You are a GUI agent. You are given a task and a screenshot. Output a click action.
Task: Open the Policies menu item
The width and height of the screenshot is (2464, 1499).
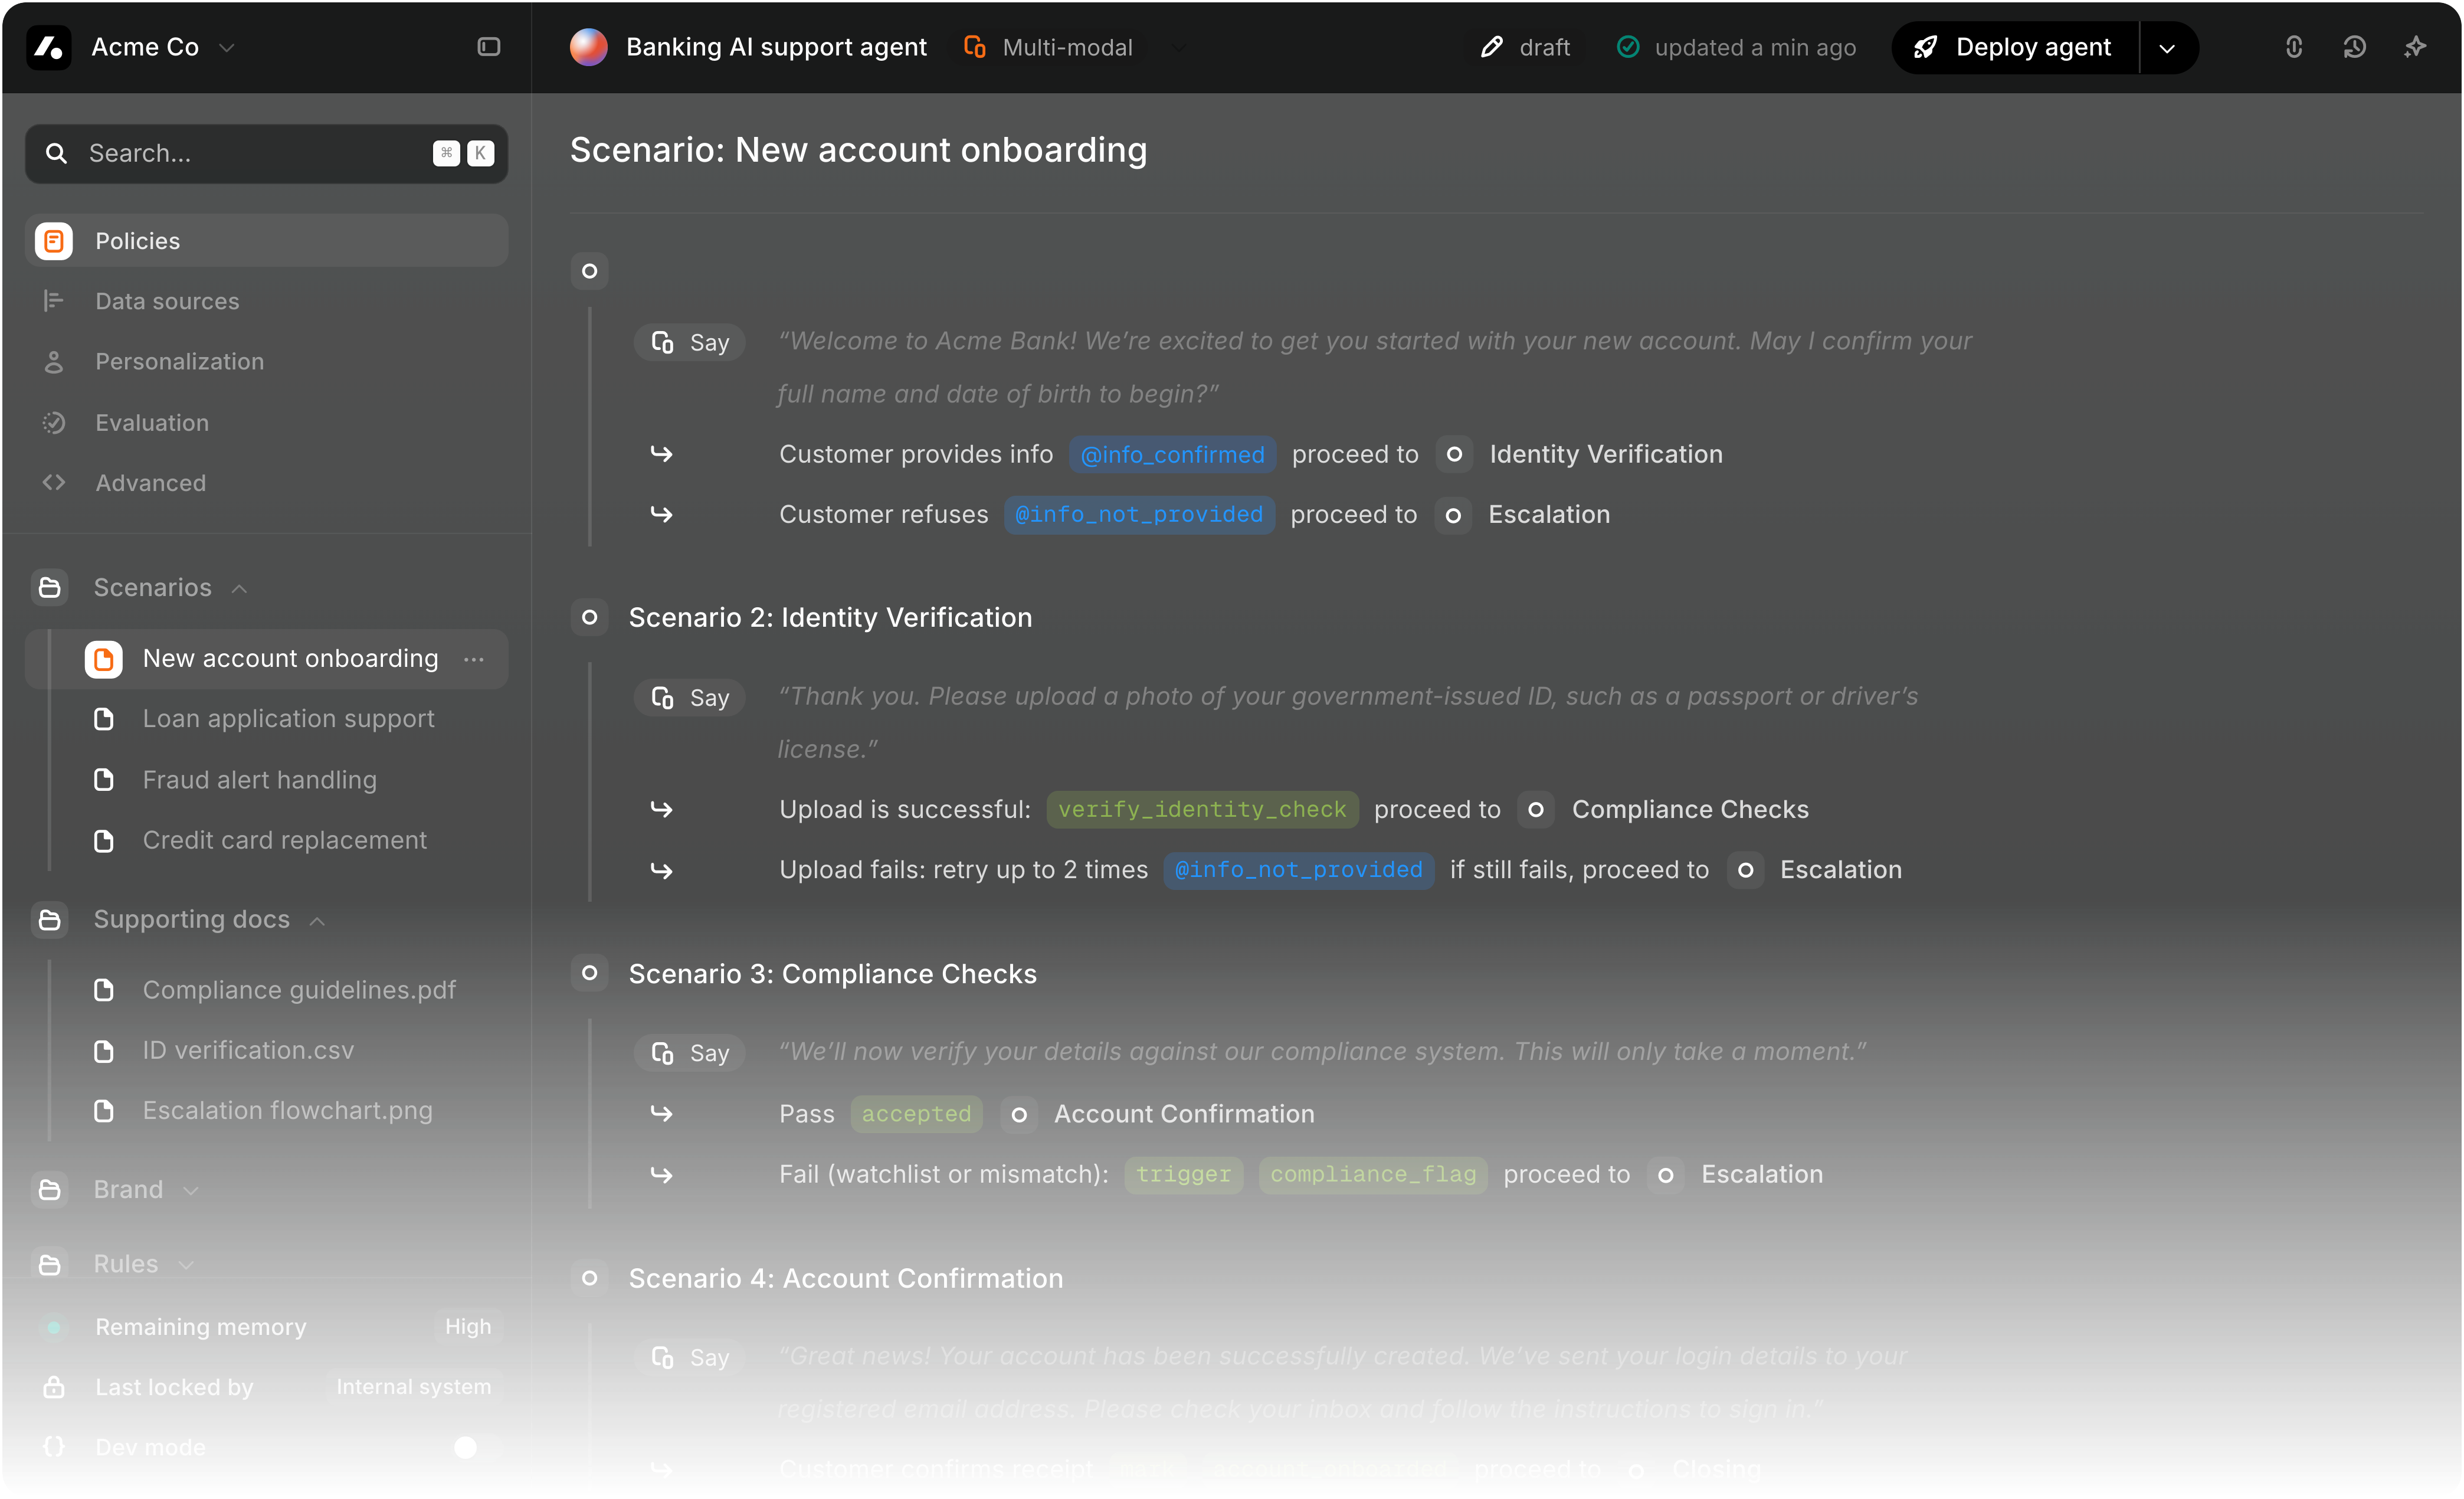tap(266, 241)
